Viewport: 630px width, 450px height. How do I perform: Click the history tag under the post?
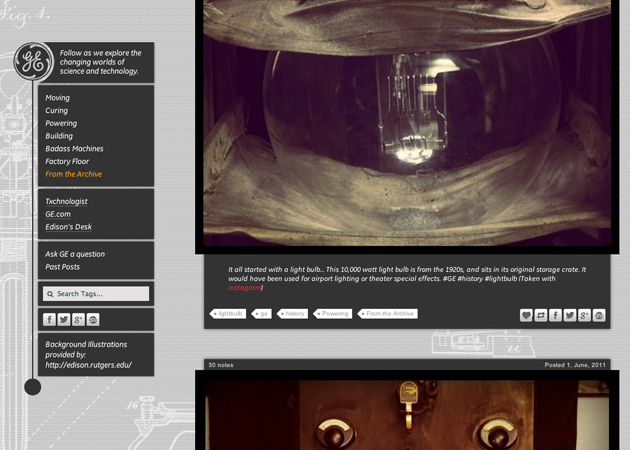[293, 314]
